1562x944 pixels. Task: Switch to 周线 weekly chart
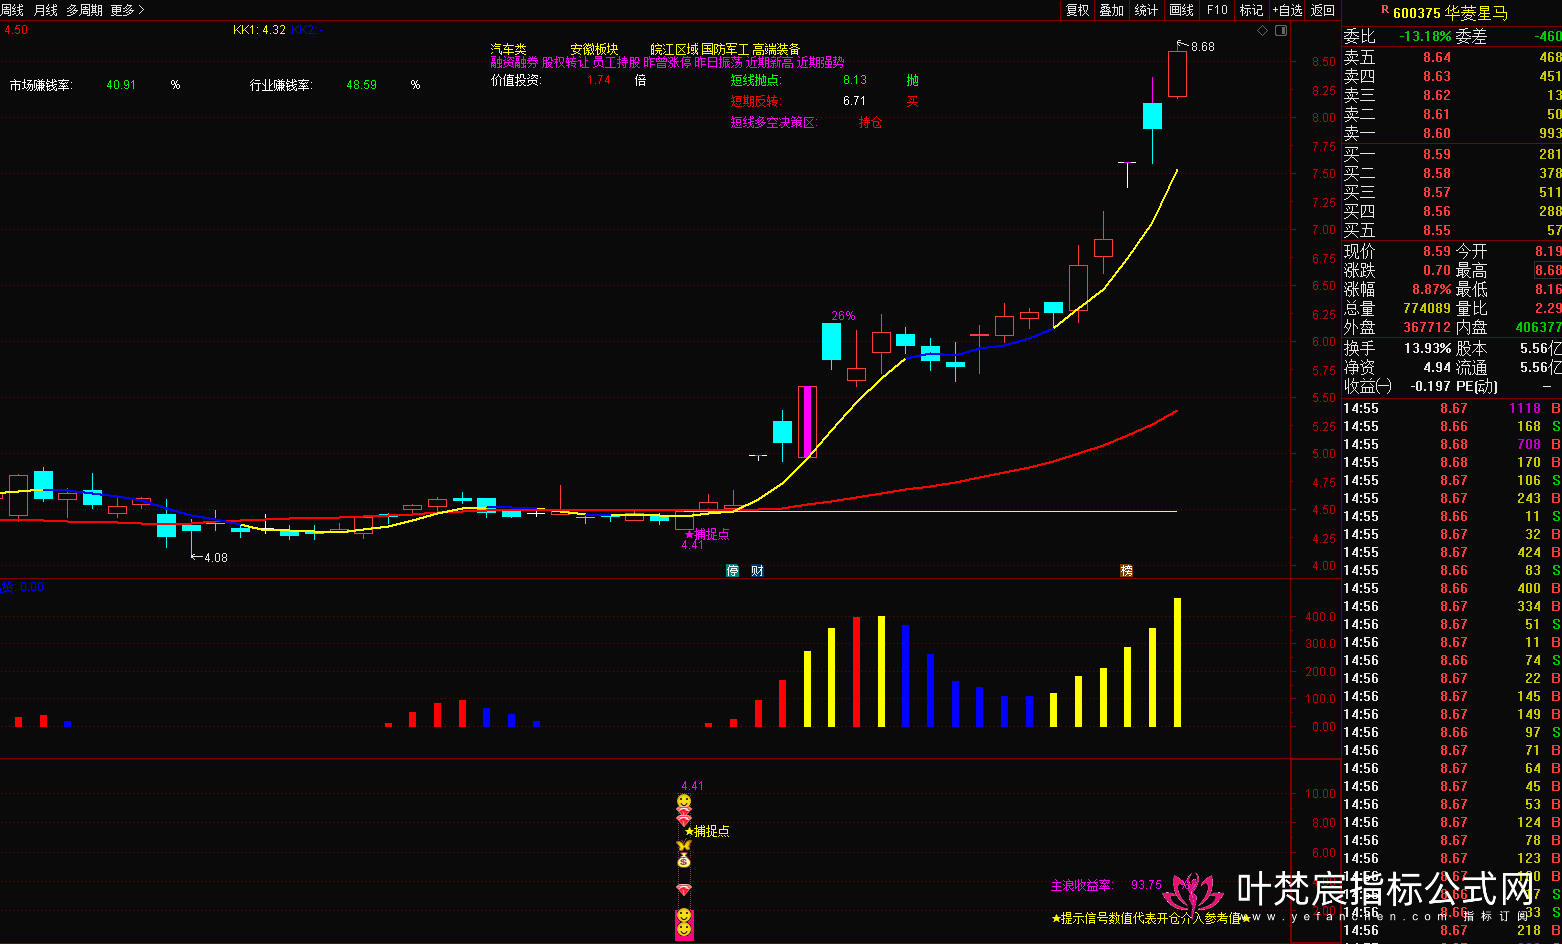[x=12, y=10]
